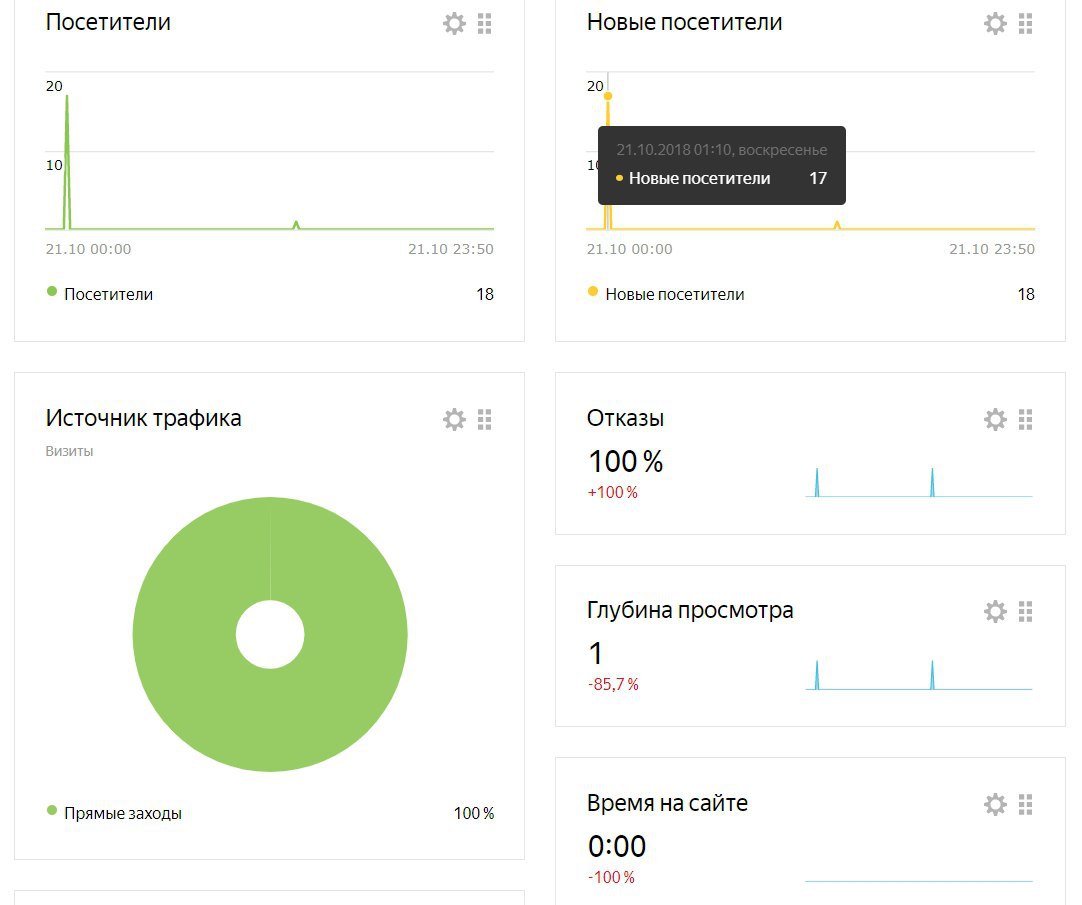Click the Посетители legend label
Screen dimensions: 1082x905
point(108,294)
